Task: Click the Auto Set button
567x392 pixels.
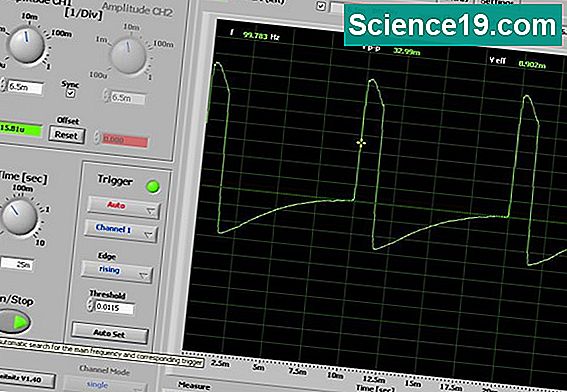Action: 110,333
